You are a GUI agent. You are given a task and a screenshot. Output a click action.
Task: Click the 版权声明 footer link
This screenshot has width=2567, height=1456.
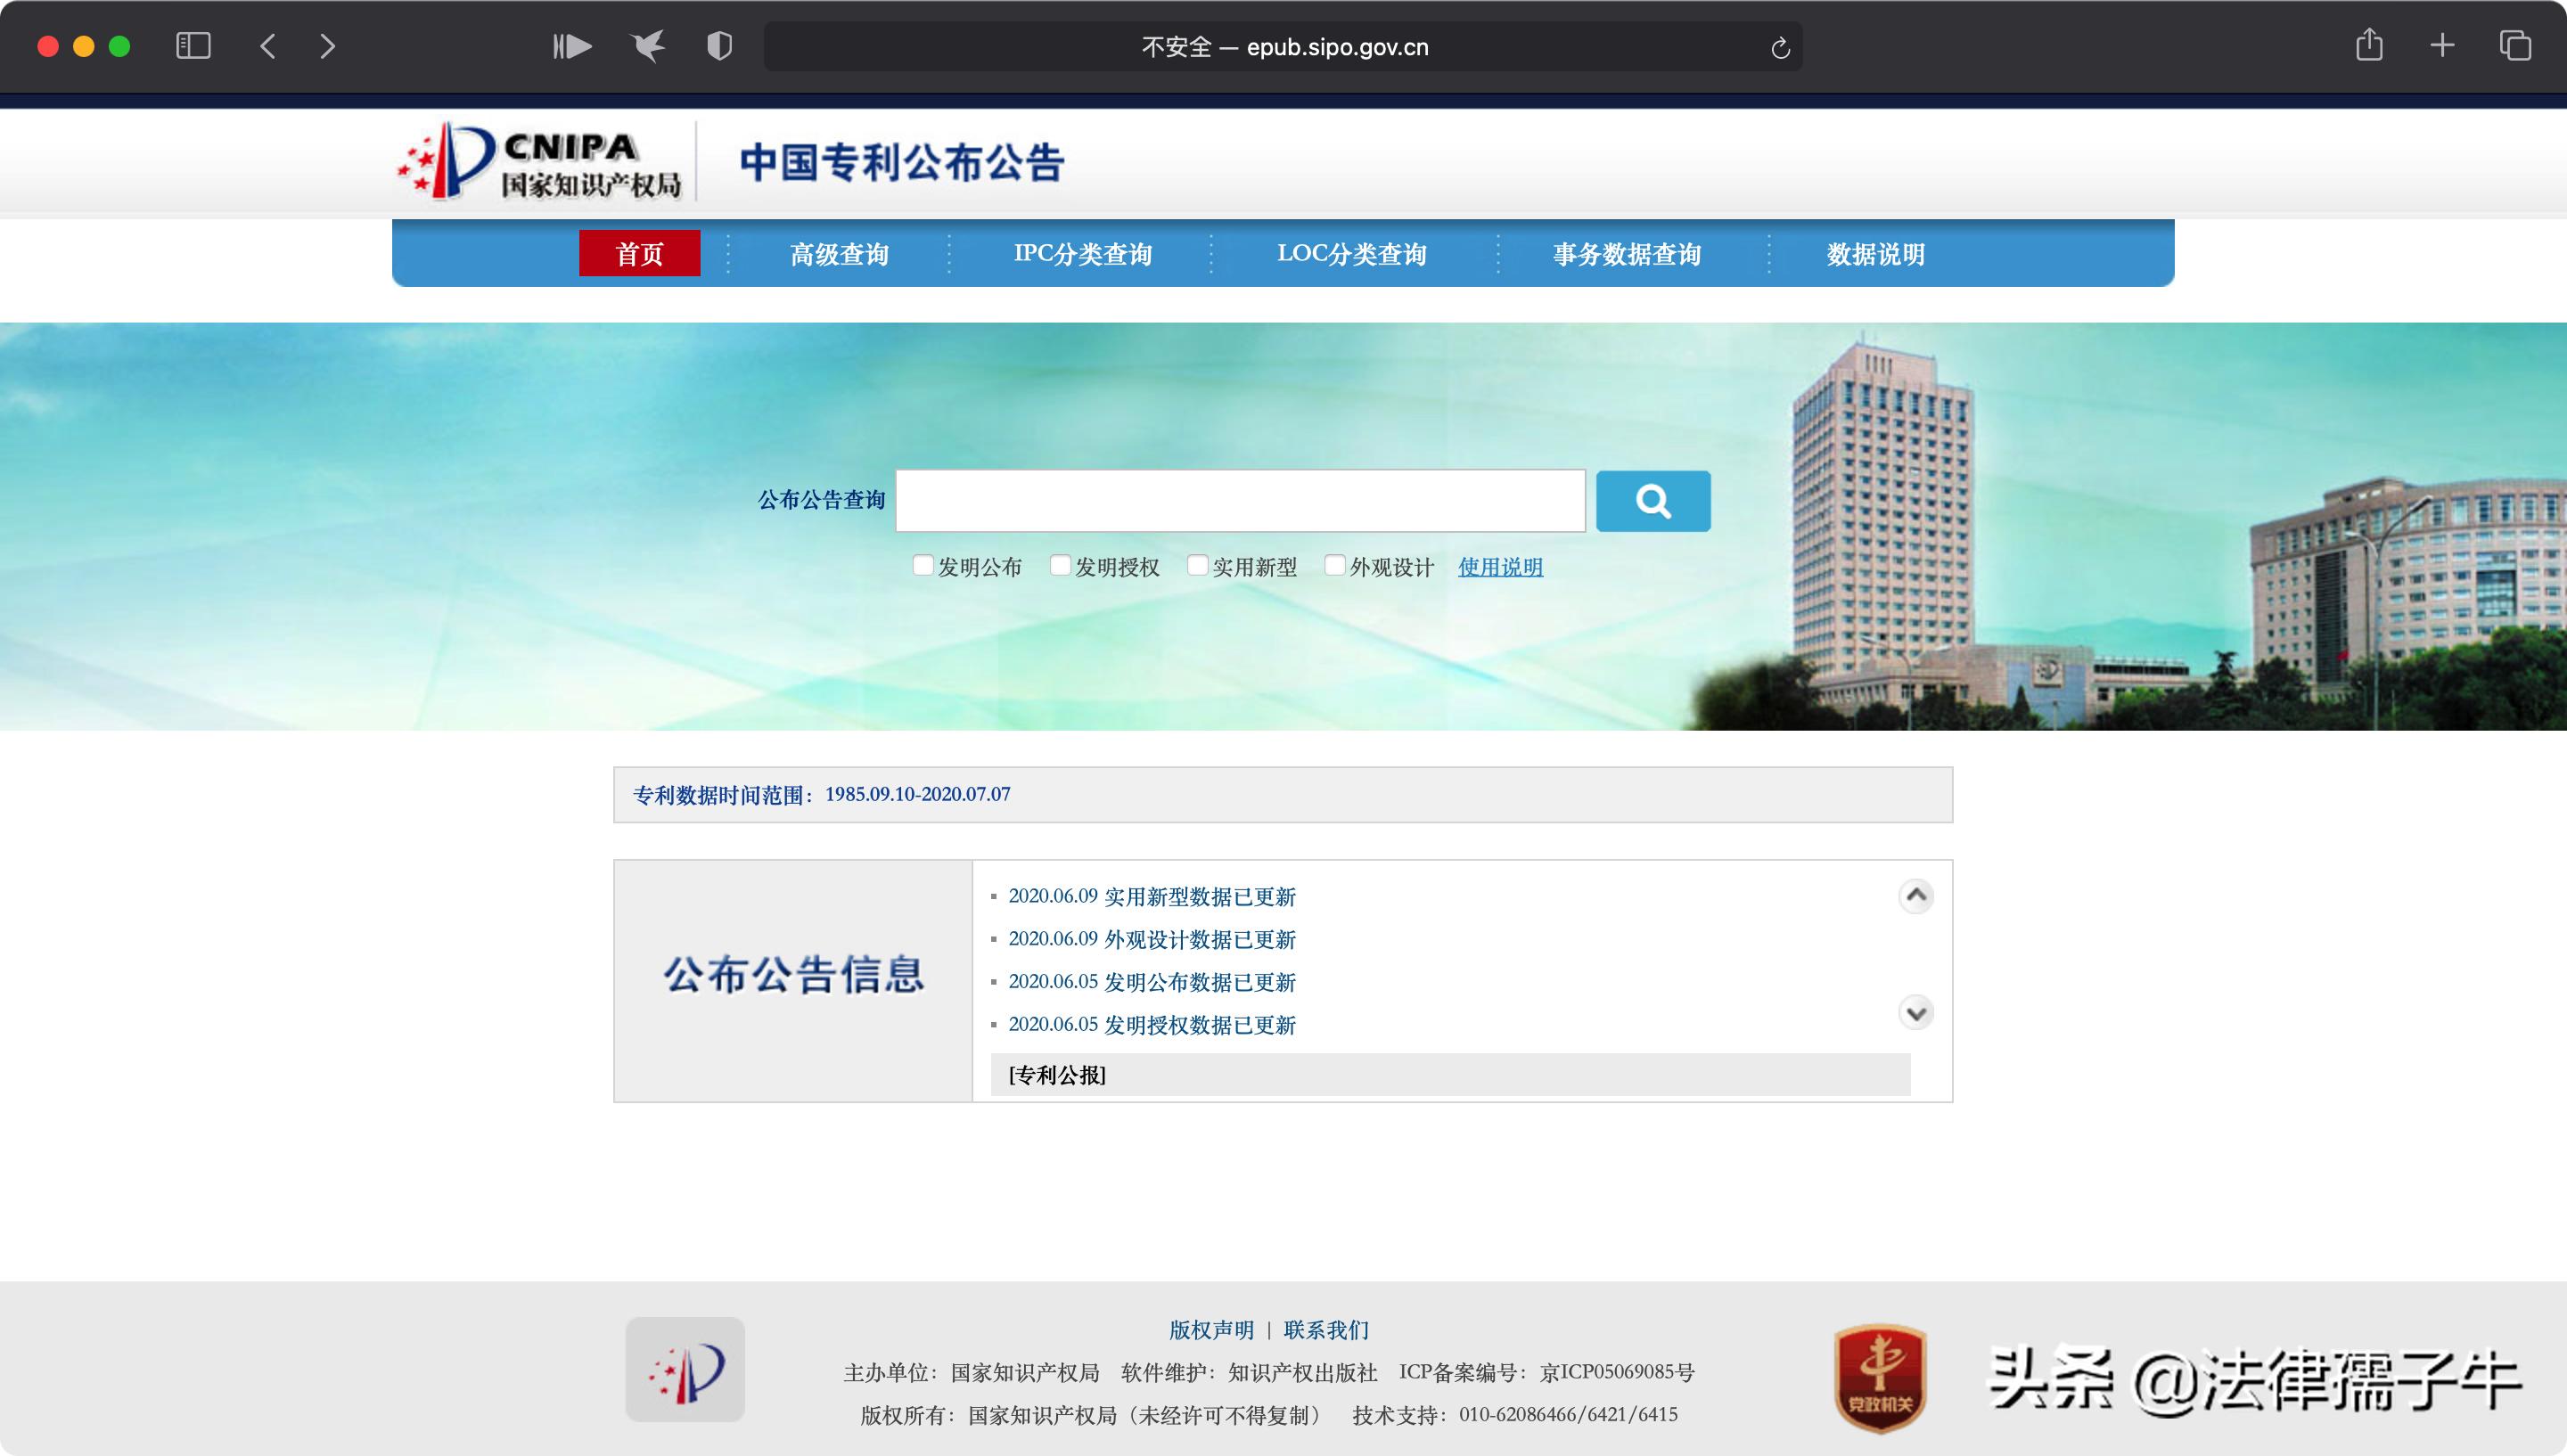tap(1210, 1330)
